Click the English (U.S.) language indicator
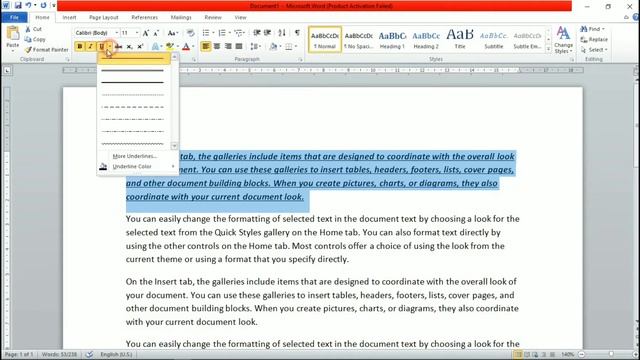The width and height of the screenshot is (640, 360). (116, 354)
